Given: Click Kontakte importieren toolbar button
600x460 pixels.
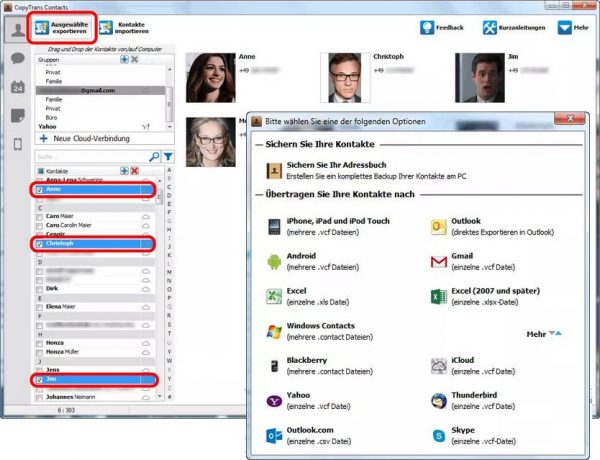Looking at the screenshot, I should pos(124,28).
